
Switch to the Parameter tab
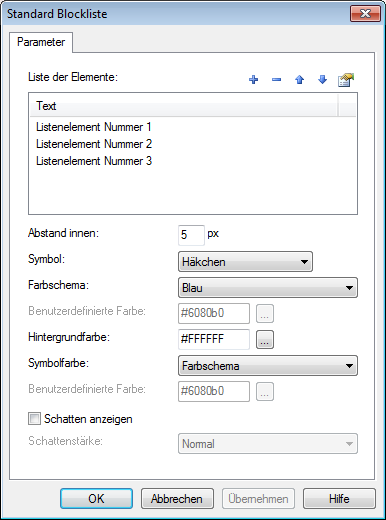pyautogui.click(x=41, y=42)
